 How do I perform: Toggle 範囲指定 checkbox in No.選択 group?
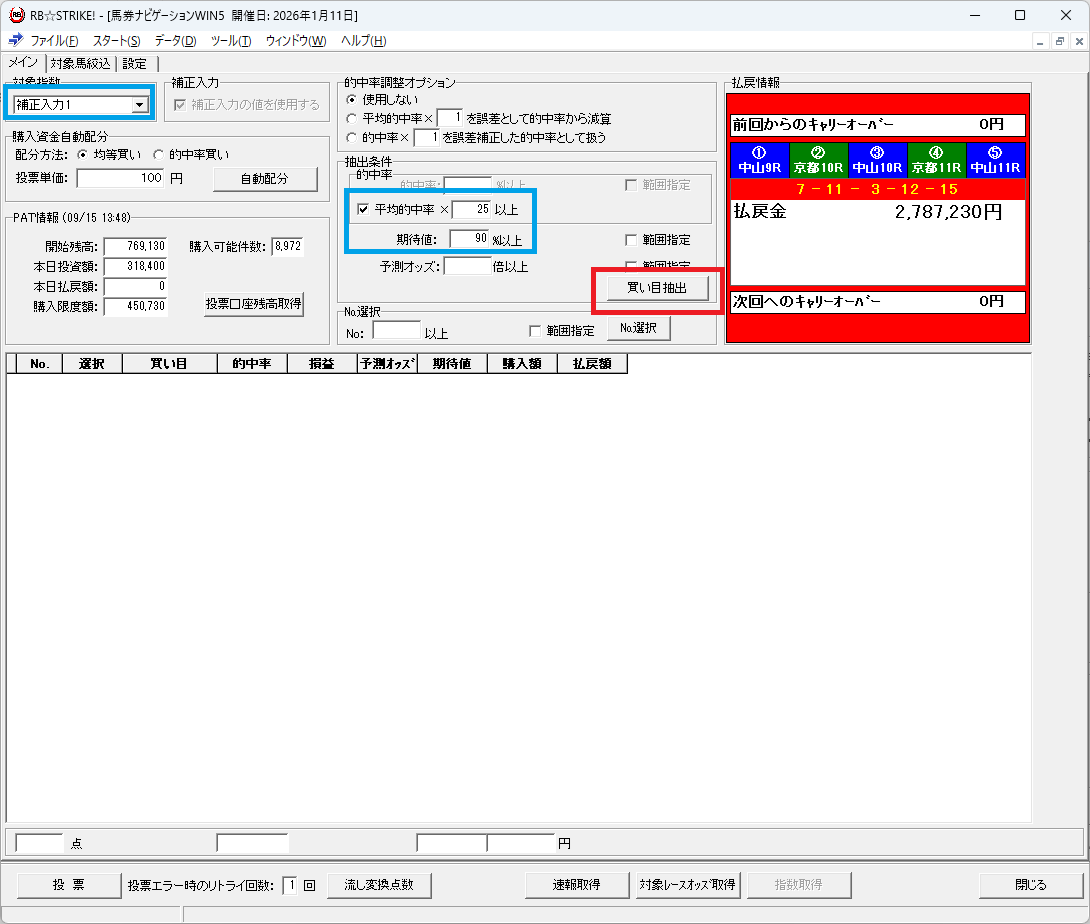[535, 331]
